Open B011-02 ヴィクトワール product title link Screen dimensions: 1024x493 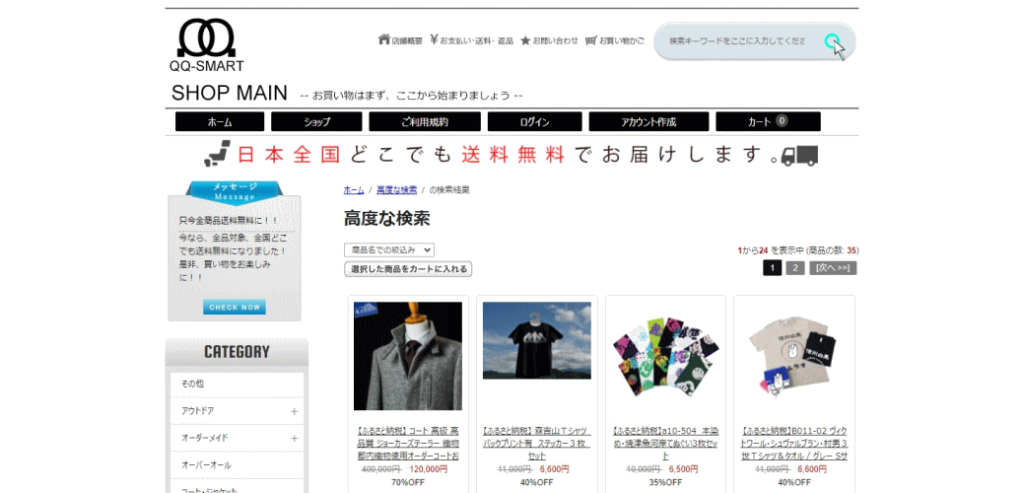pos(794,444)
